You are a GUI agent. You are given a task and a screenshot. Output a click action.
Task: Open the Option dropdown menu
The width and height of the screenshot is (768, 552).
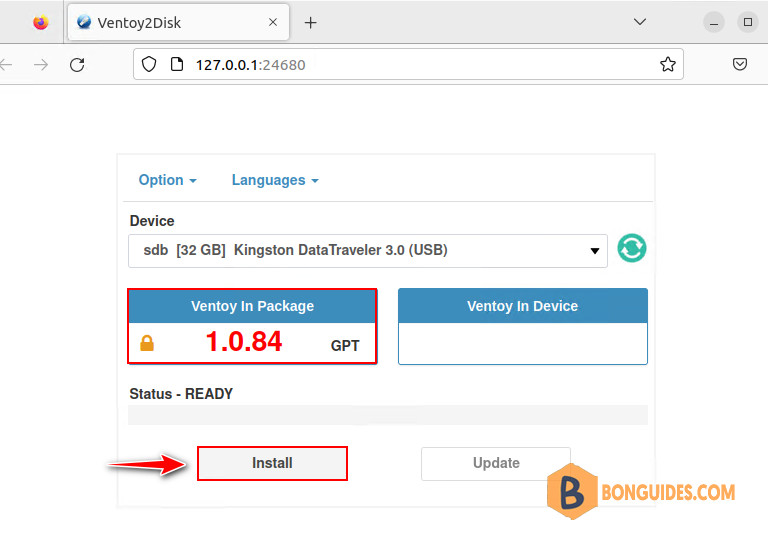tap(168, 180)
